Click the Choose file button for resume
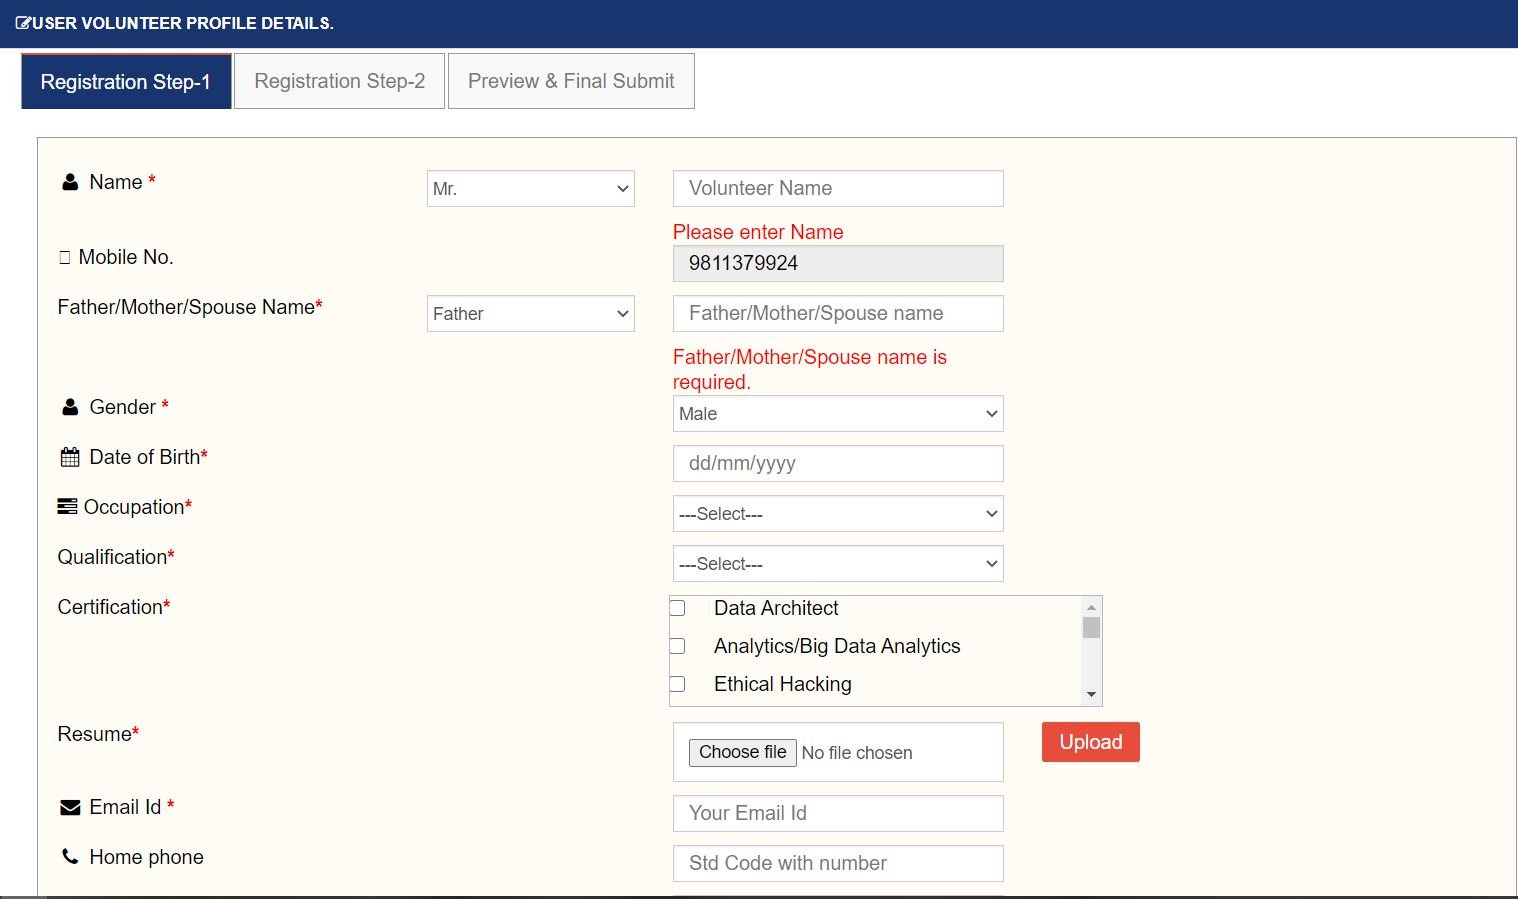Image resolution: width=1518 pixels, height=899 pixels. 742,752
